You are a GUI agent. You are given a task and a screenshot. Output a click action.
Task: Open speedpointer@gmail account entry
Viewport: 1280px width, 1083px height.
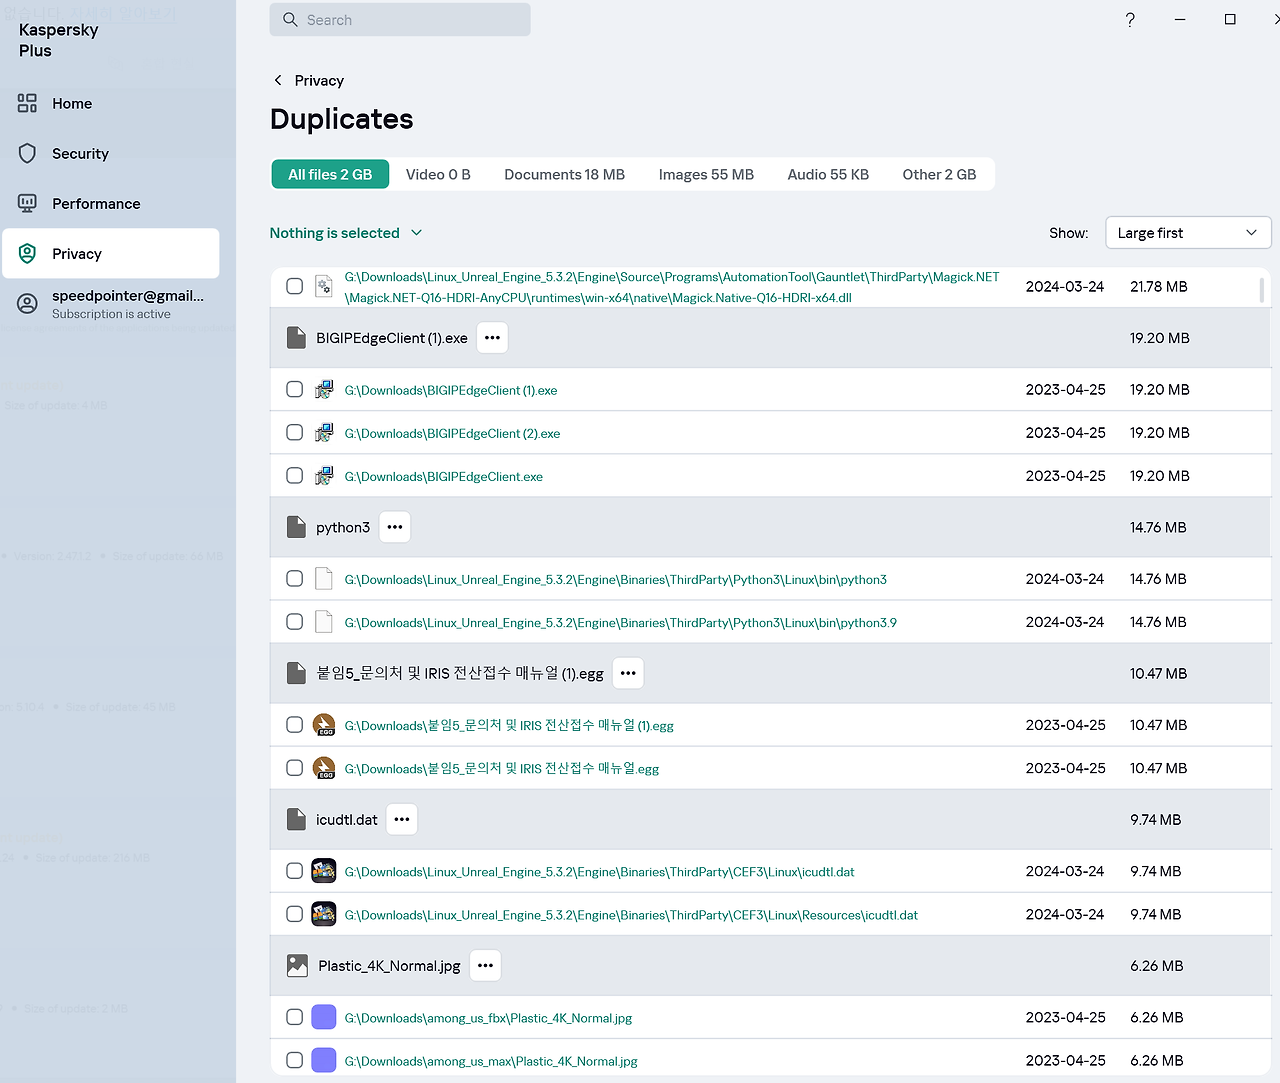coord(110,304)
